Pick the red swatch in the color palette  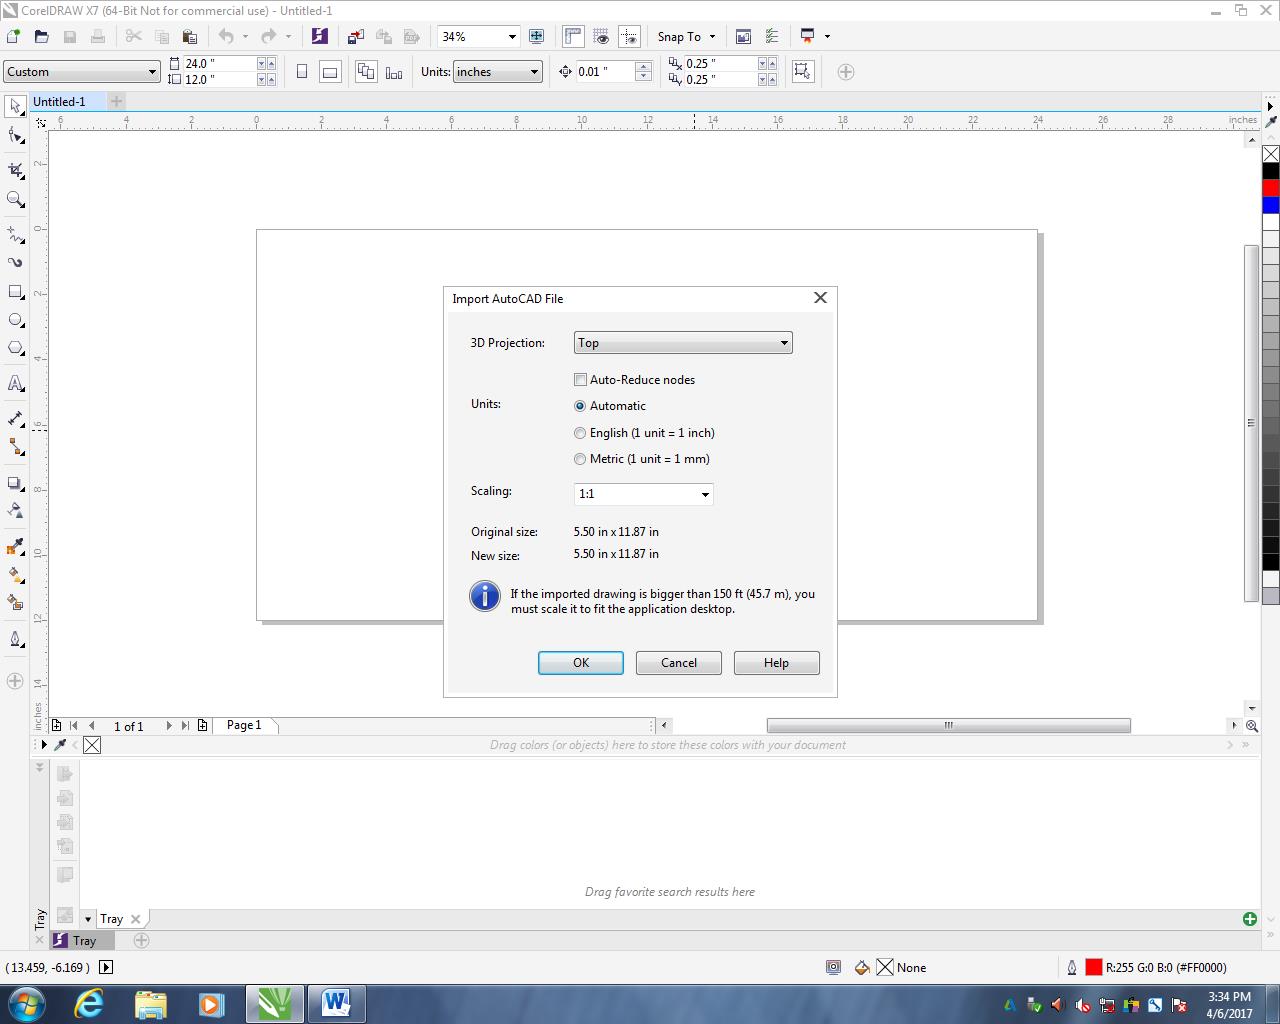pos(1271,188)
